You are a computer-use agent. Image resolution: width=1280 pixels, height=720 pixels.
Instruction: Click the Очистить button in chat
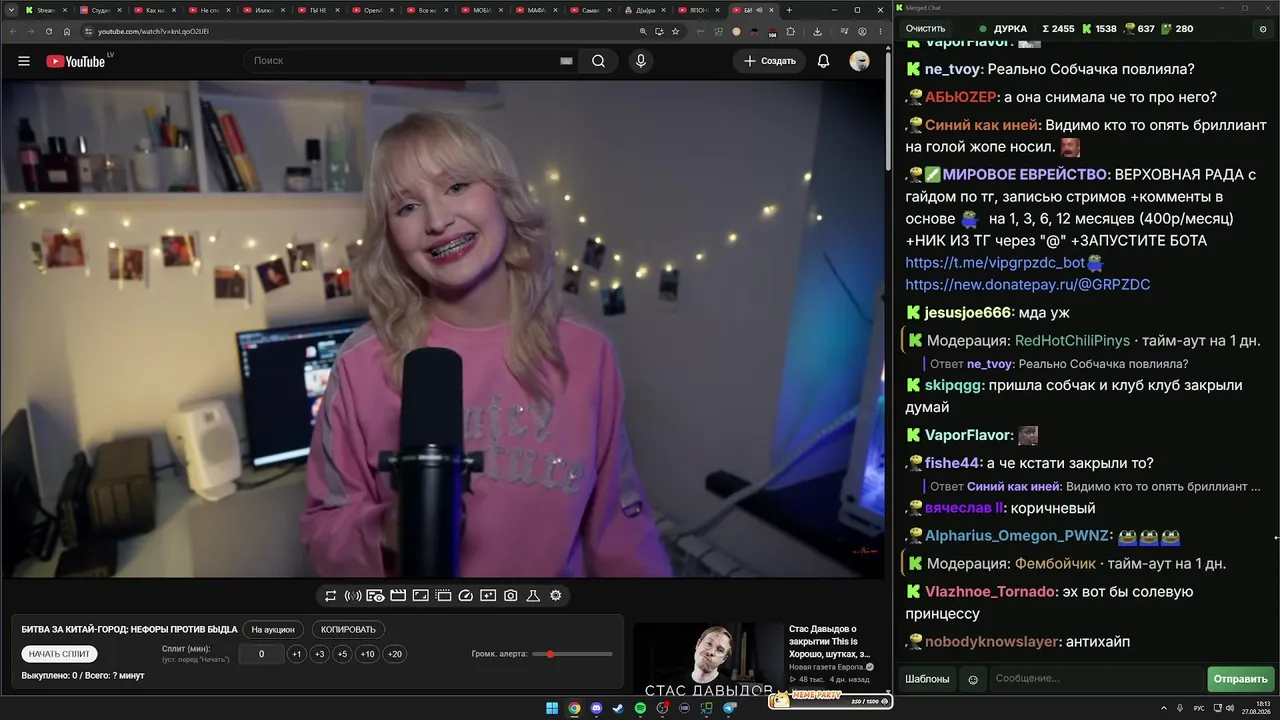click(925, 29)
